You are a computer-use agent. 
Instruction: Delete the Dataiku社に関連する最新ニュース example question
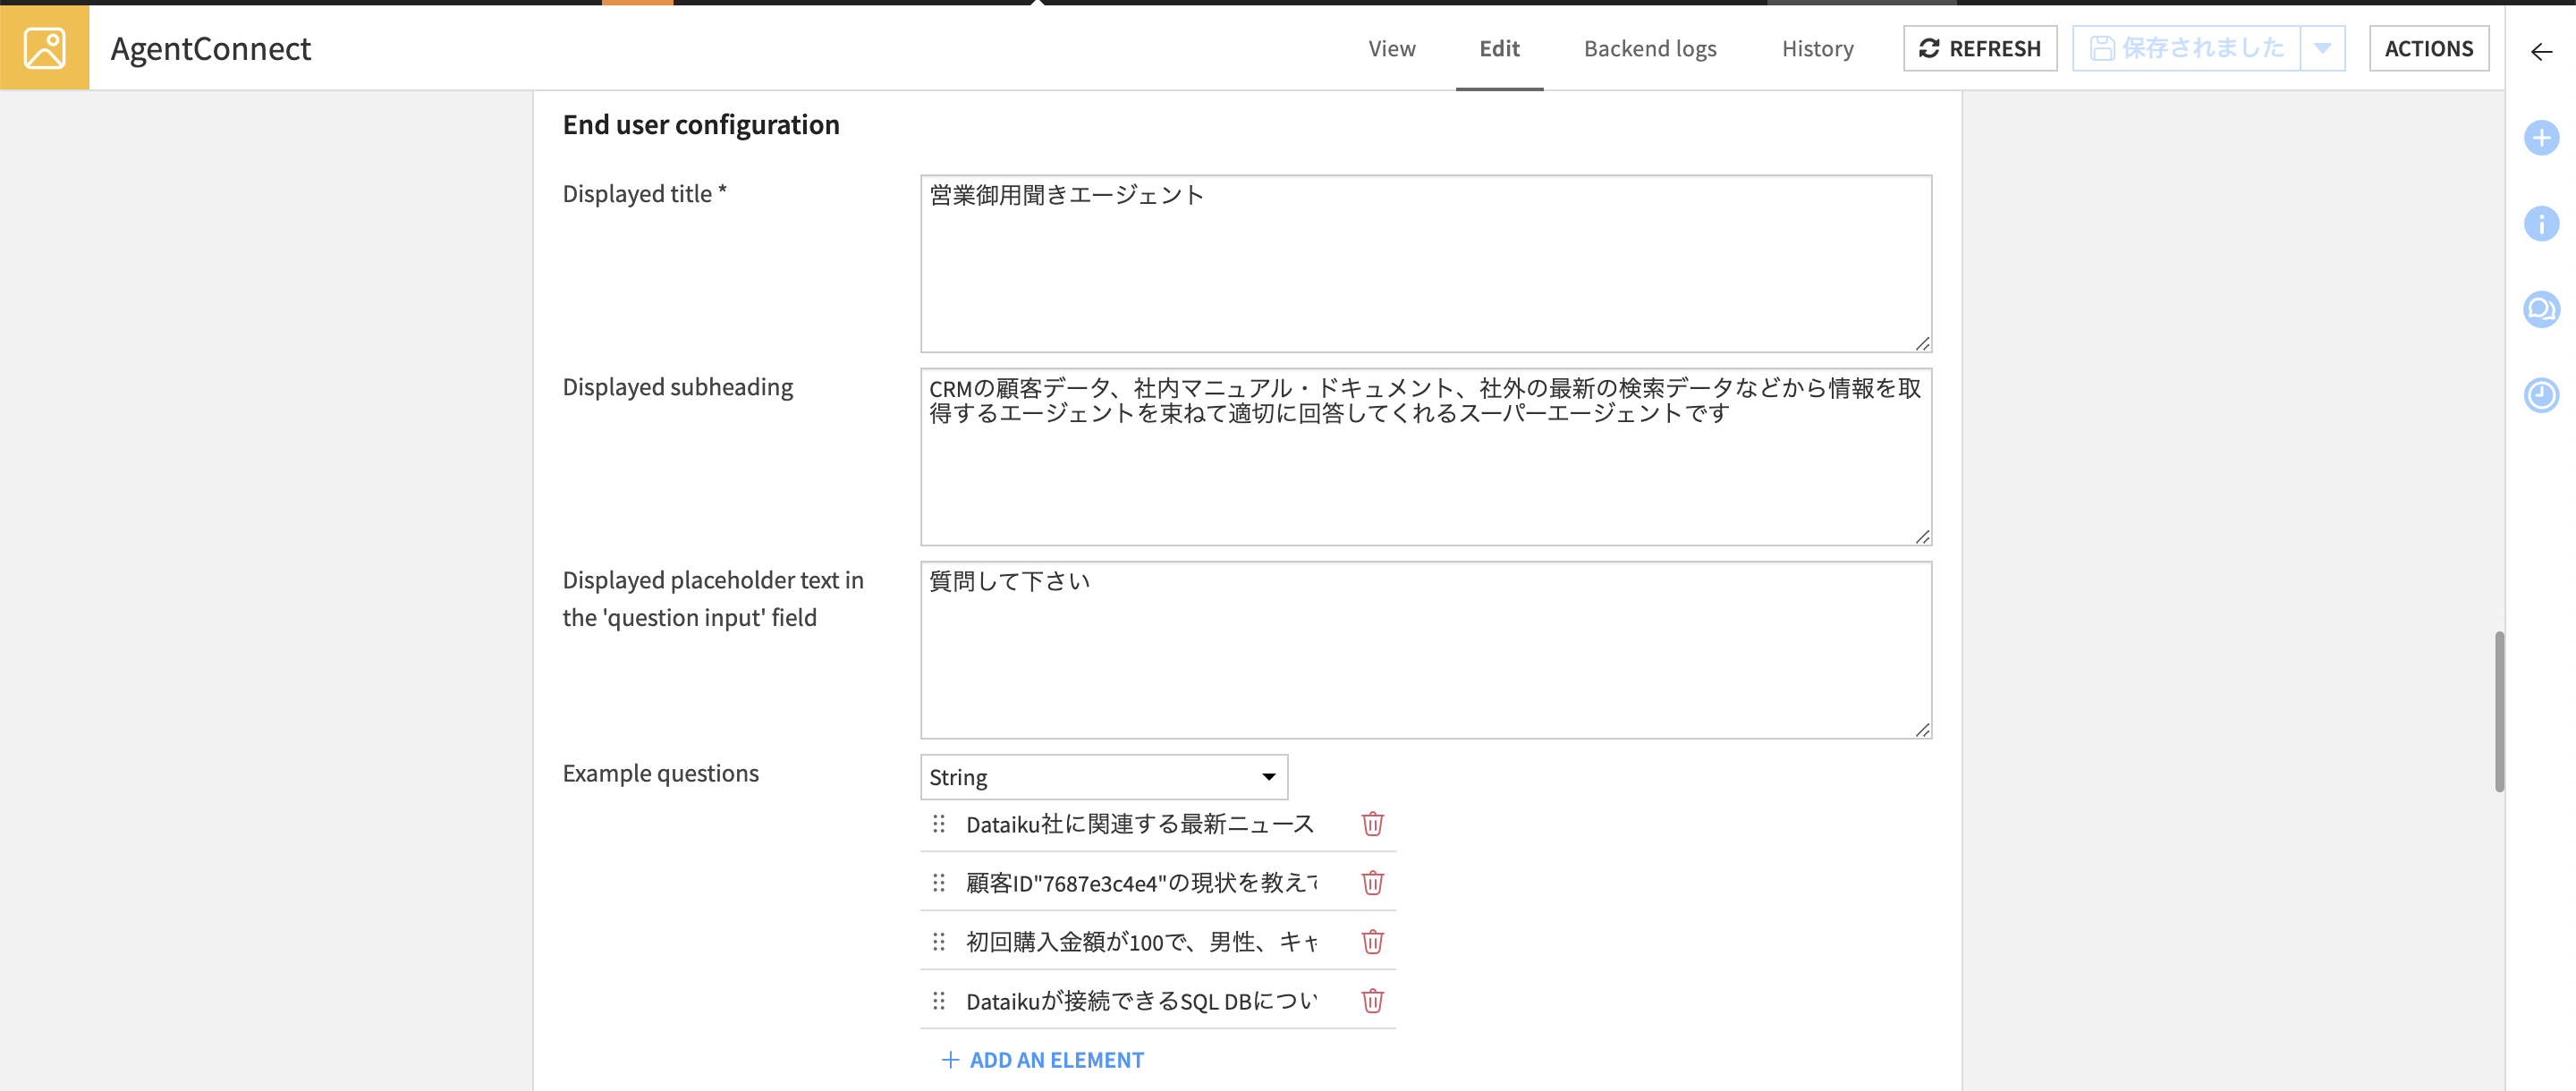(x=1372, y=824)
